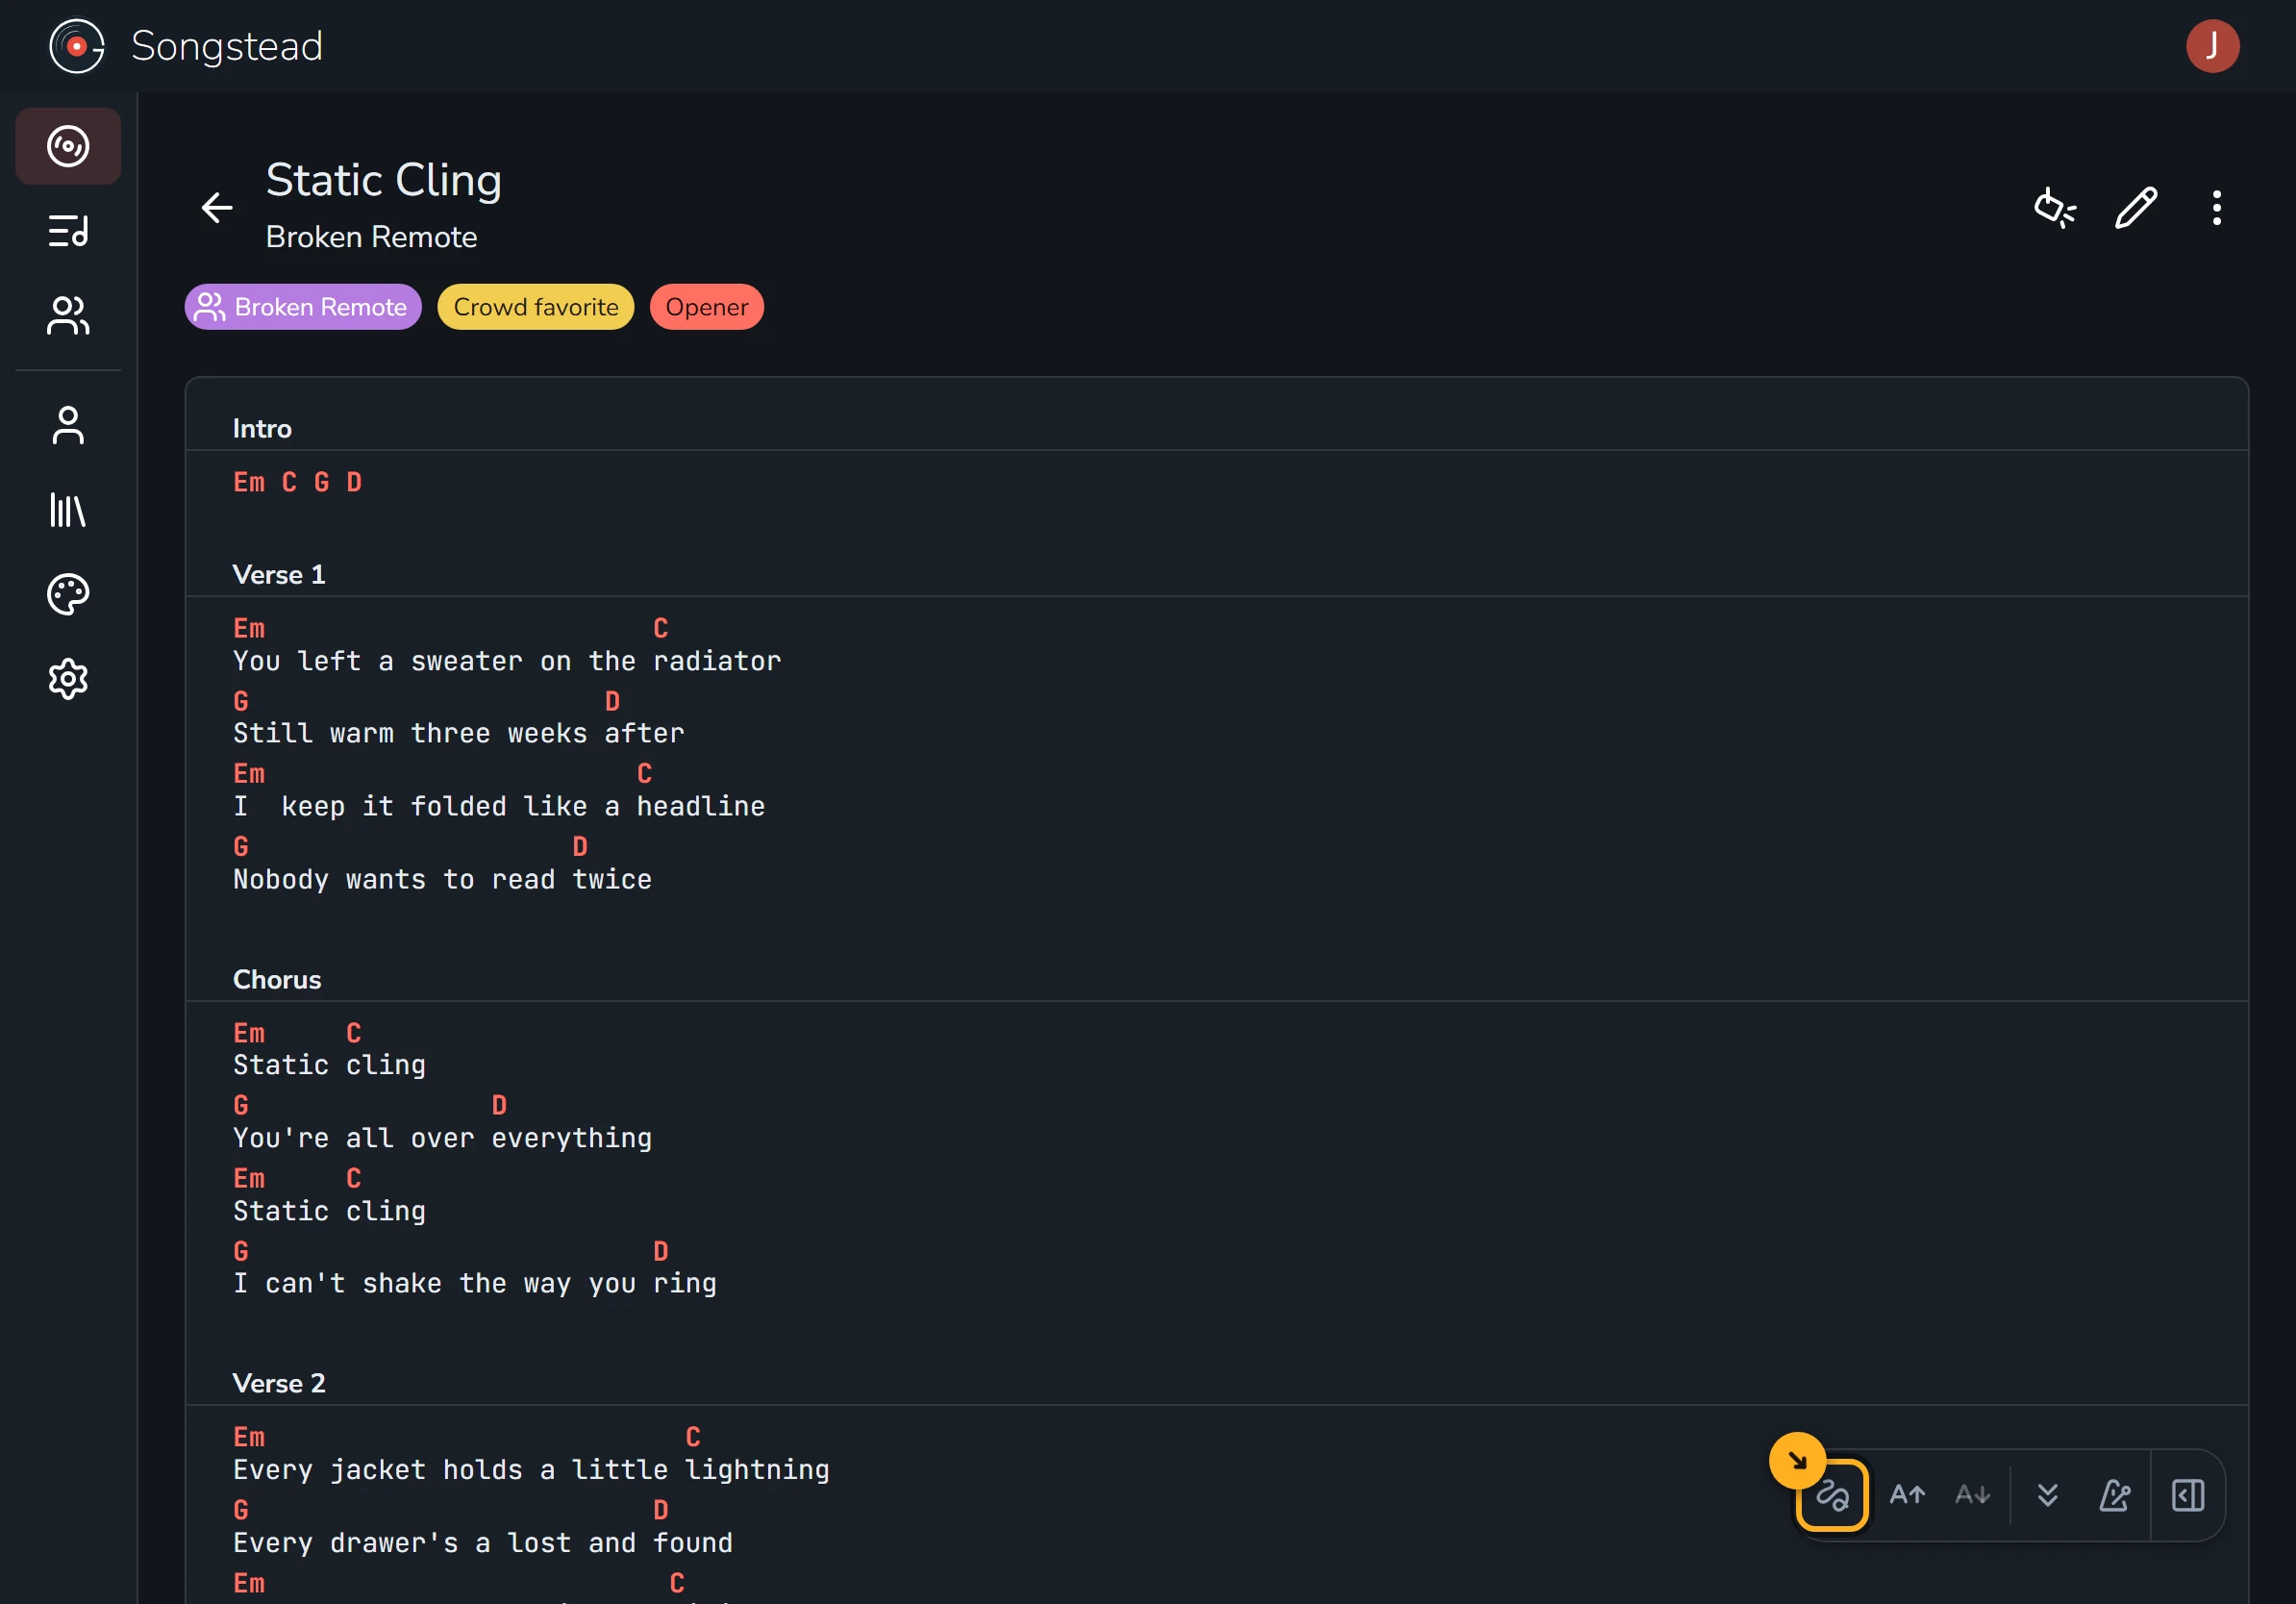Click lyric 'Nobody wants to read twice'
This screenshot has height=1604, width=2296.
click(x=443, y=879)
